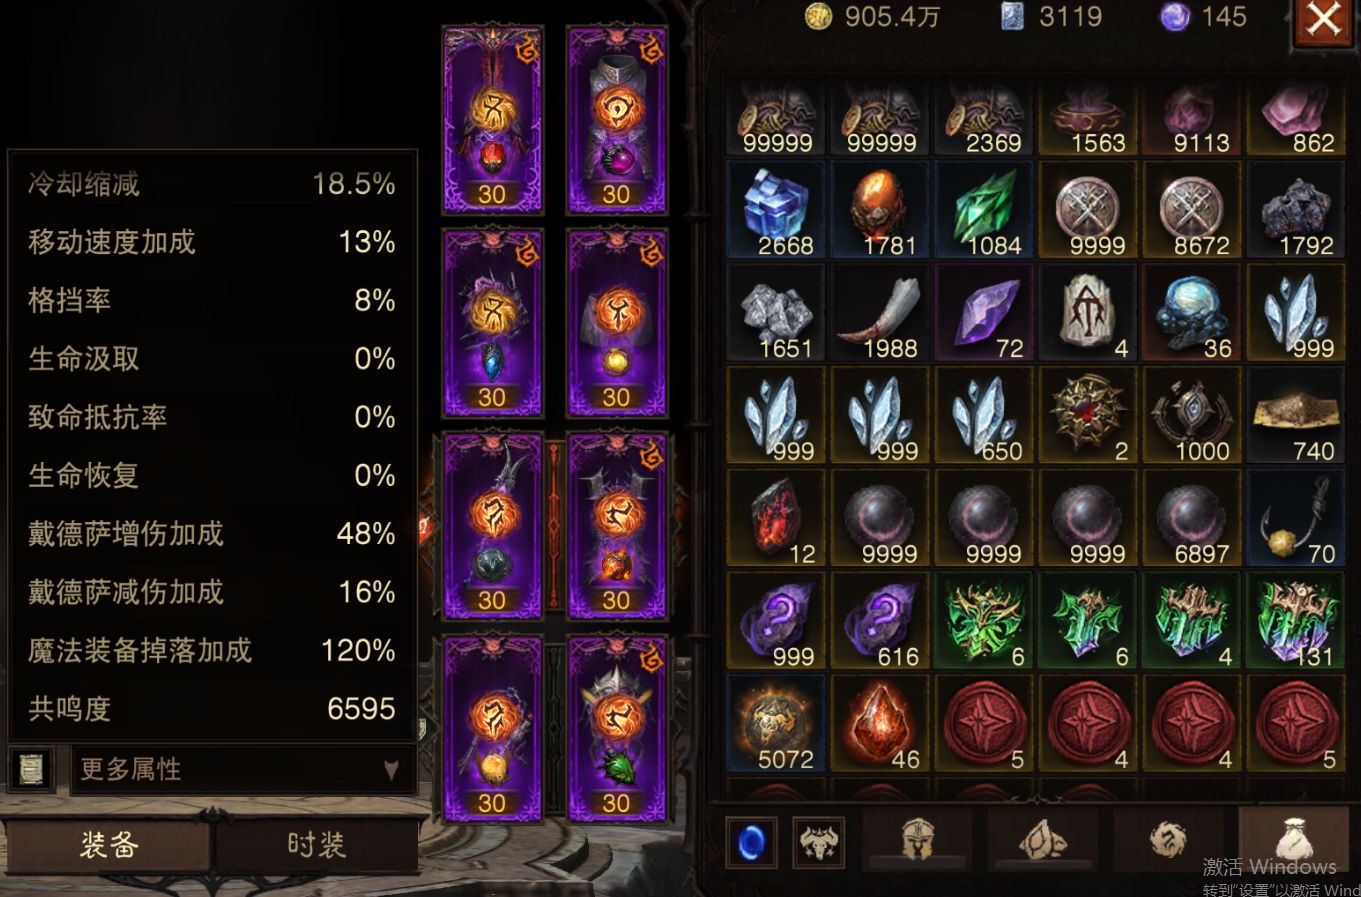Select the green gem item showing 1084

click(x=984, y=211)
